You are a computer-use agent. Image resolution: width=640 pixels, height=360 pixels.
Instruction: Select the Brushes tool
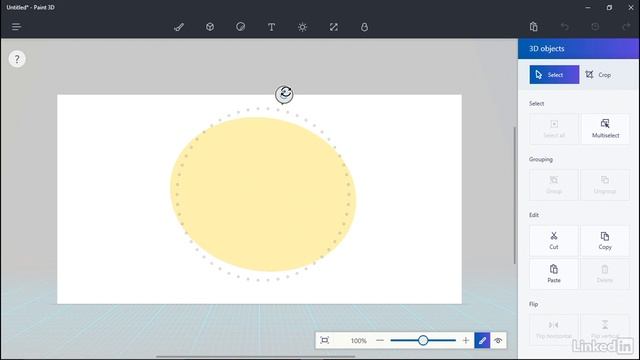179,27
